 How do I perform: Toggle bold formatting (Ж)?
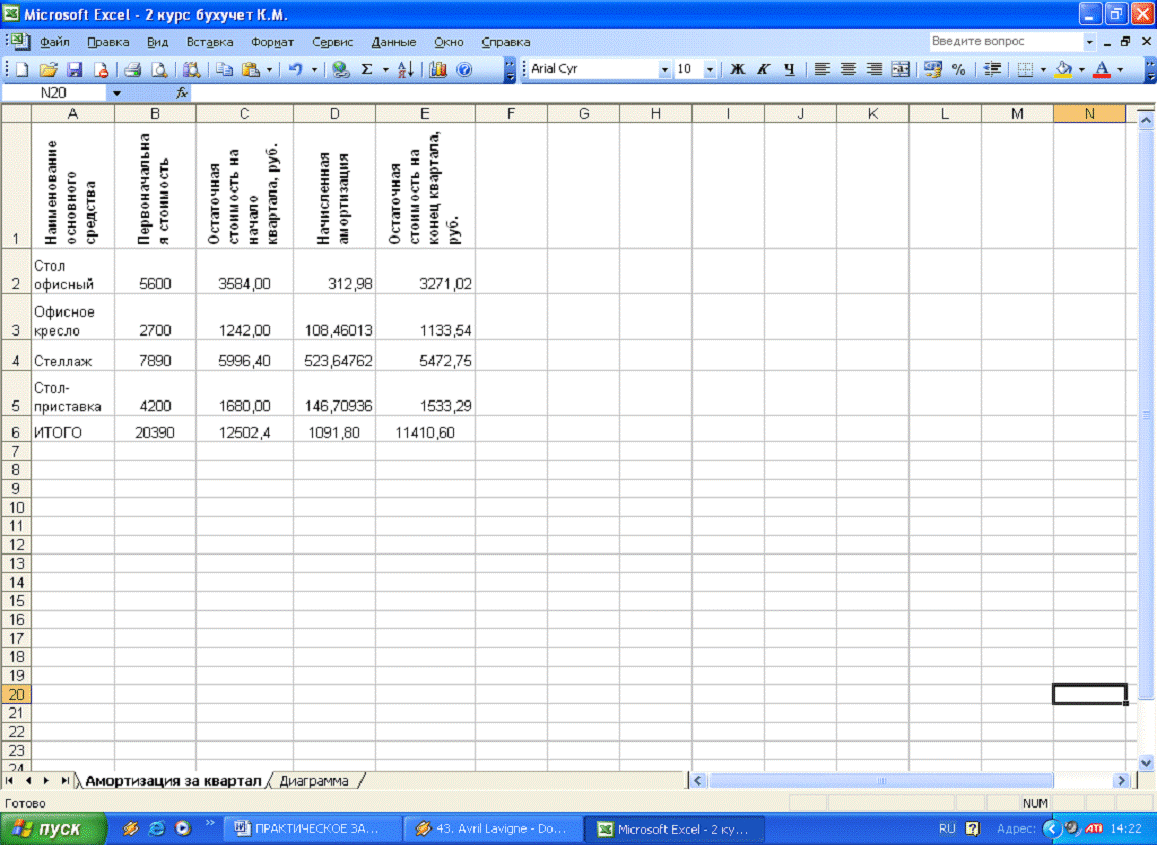[738, 70]
